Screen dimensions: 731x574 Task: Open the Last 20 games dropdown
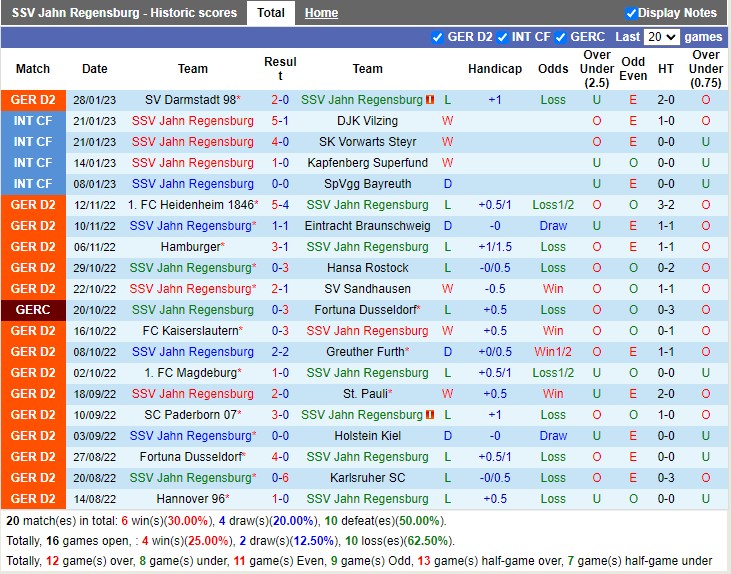coord(661,37)
